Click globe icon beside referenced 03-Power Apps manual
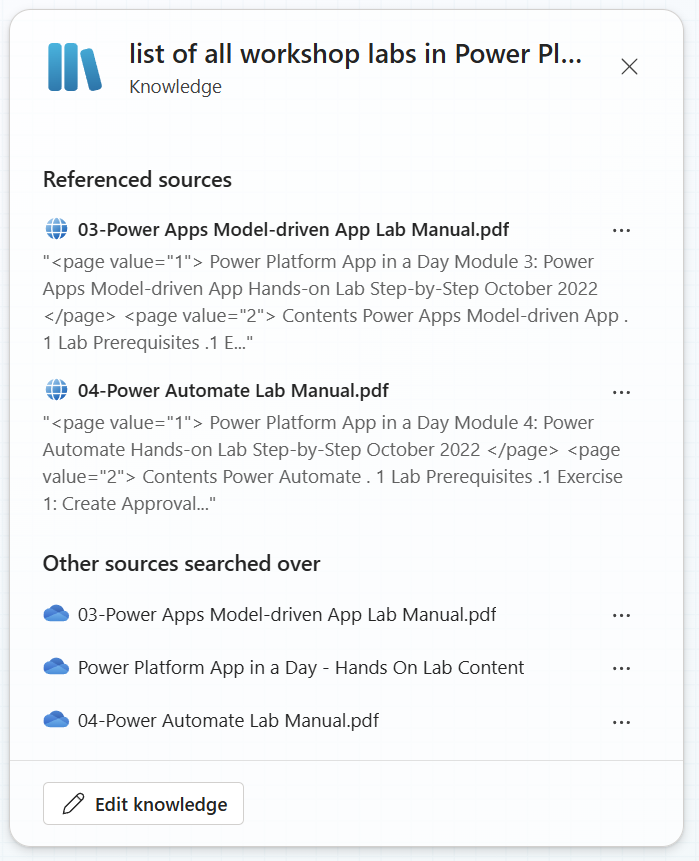The height and width of the screenshot is (861, 699). (56, 229)
